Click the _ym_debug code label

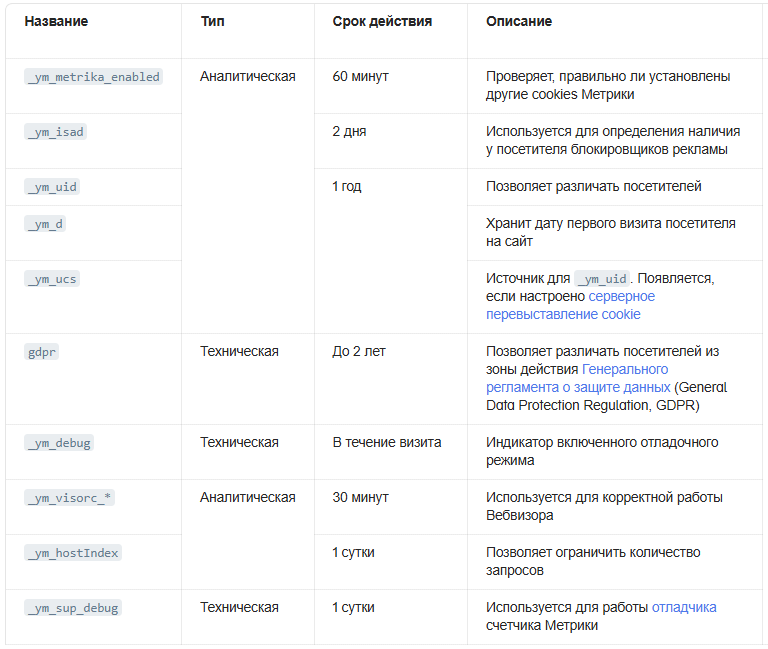coord(59,443)
